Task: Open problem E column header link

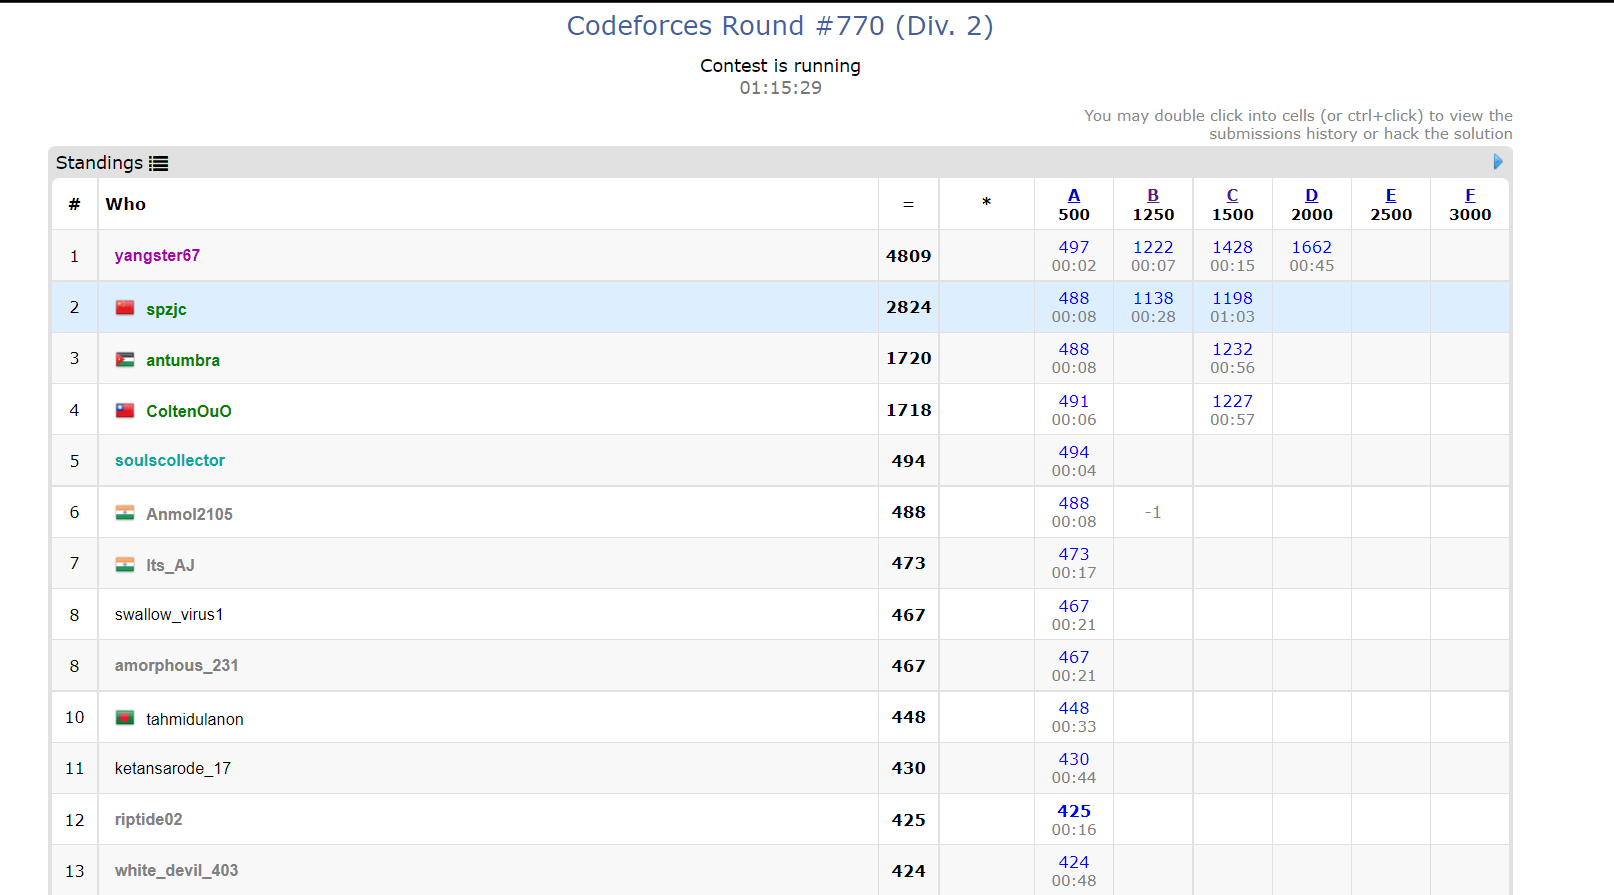Action: click(1391, 196)
